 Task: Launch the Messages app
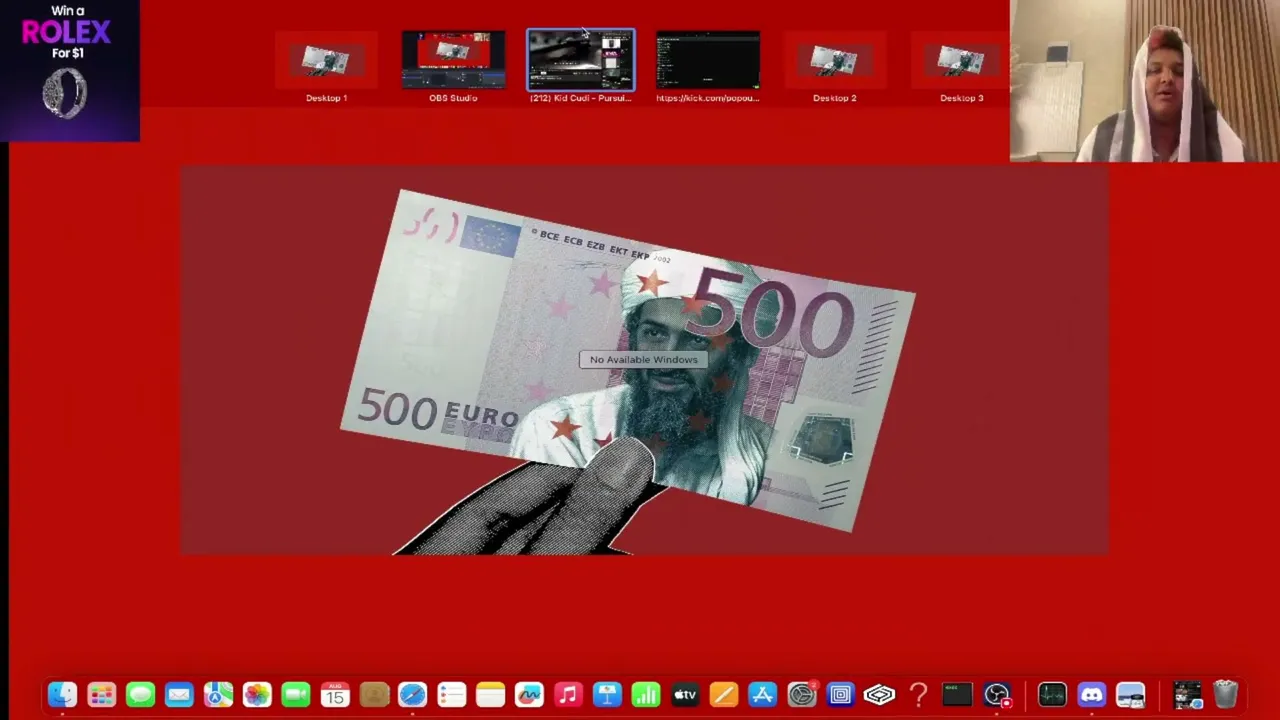pos(140,694)
